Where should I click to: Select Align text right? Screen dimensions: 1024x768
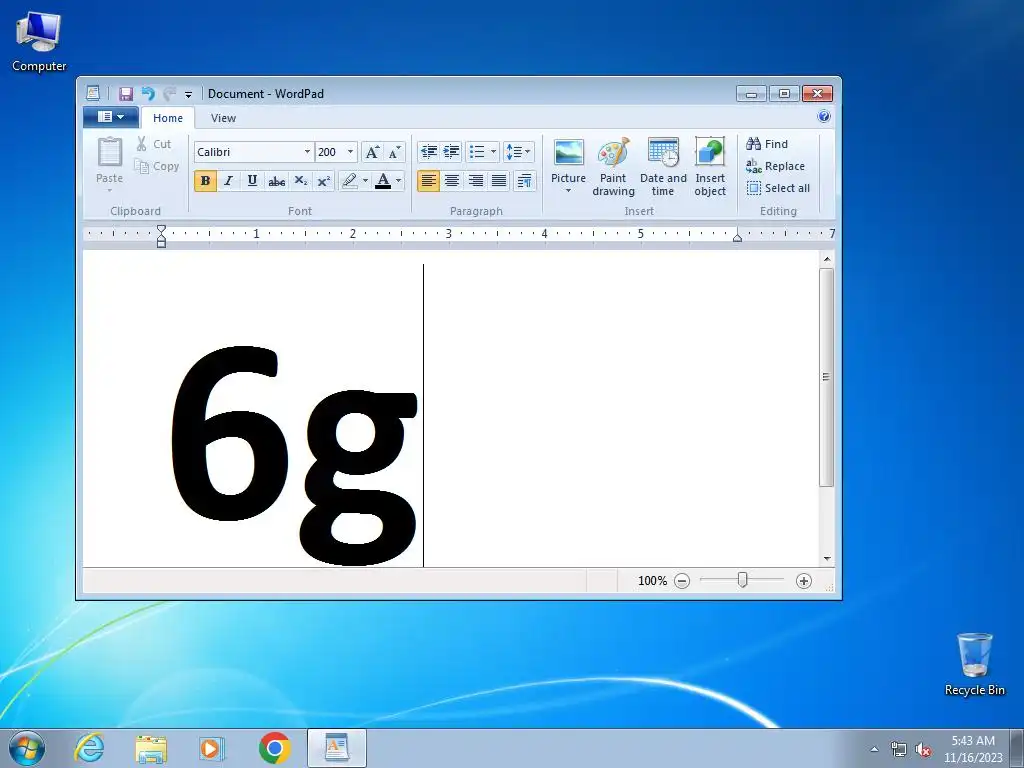[x=475, y=181]
